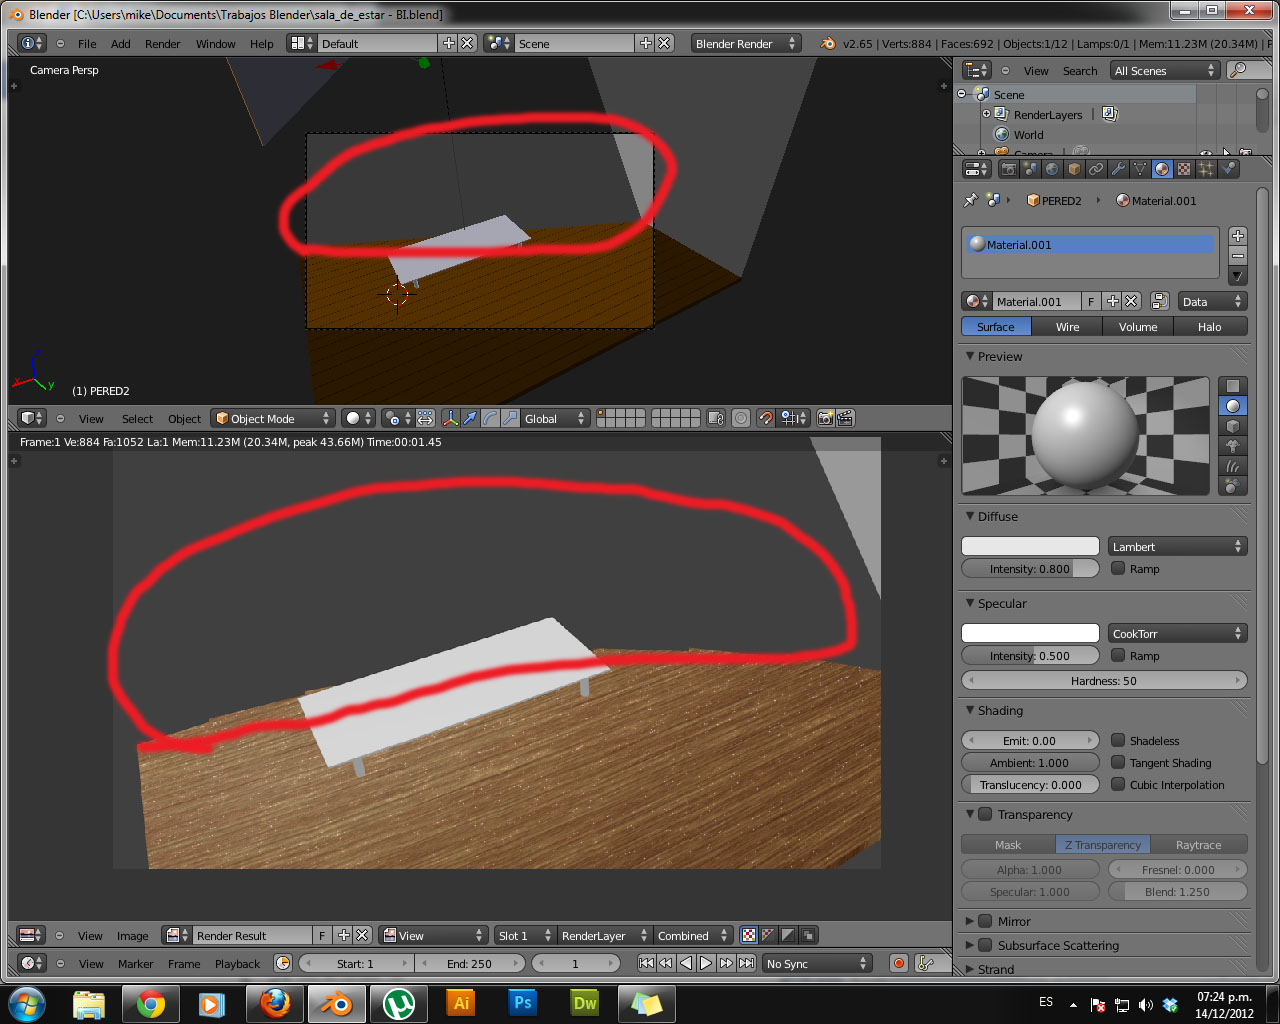
Task: Switch material type to Halo
Action: pyautogui.click(x=1210, y=326)
